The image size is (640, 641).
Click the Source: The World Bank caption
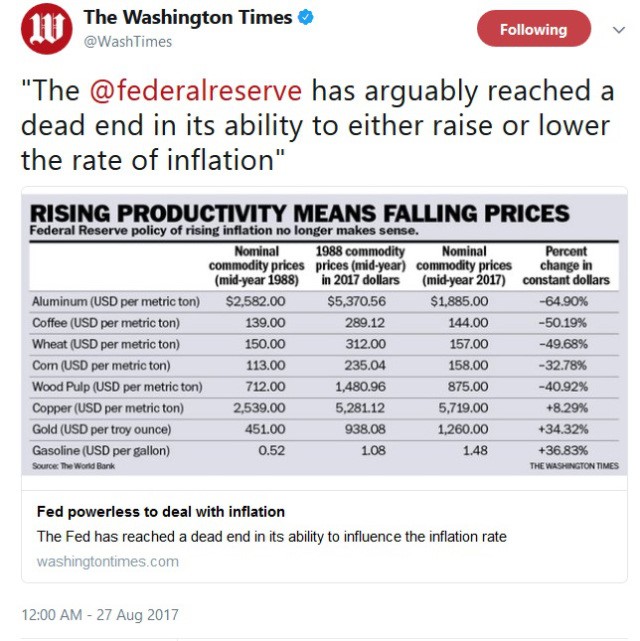(74, 466)
